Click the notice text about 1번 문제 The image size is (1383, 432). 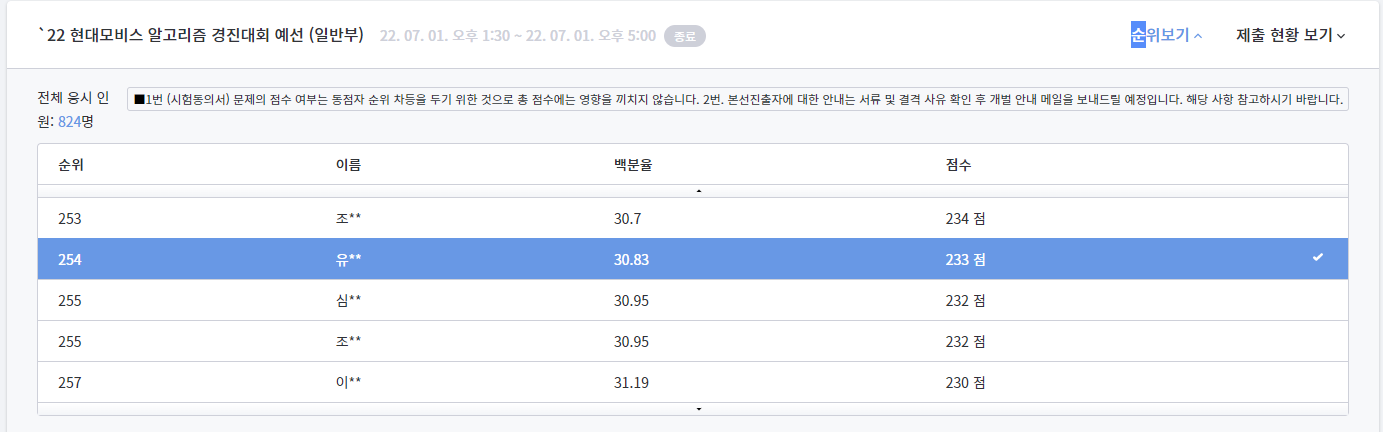(738, 100)
